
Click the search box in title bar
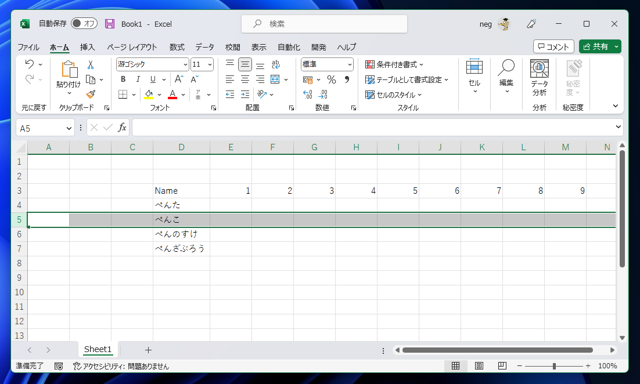[324, 24]
